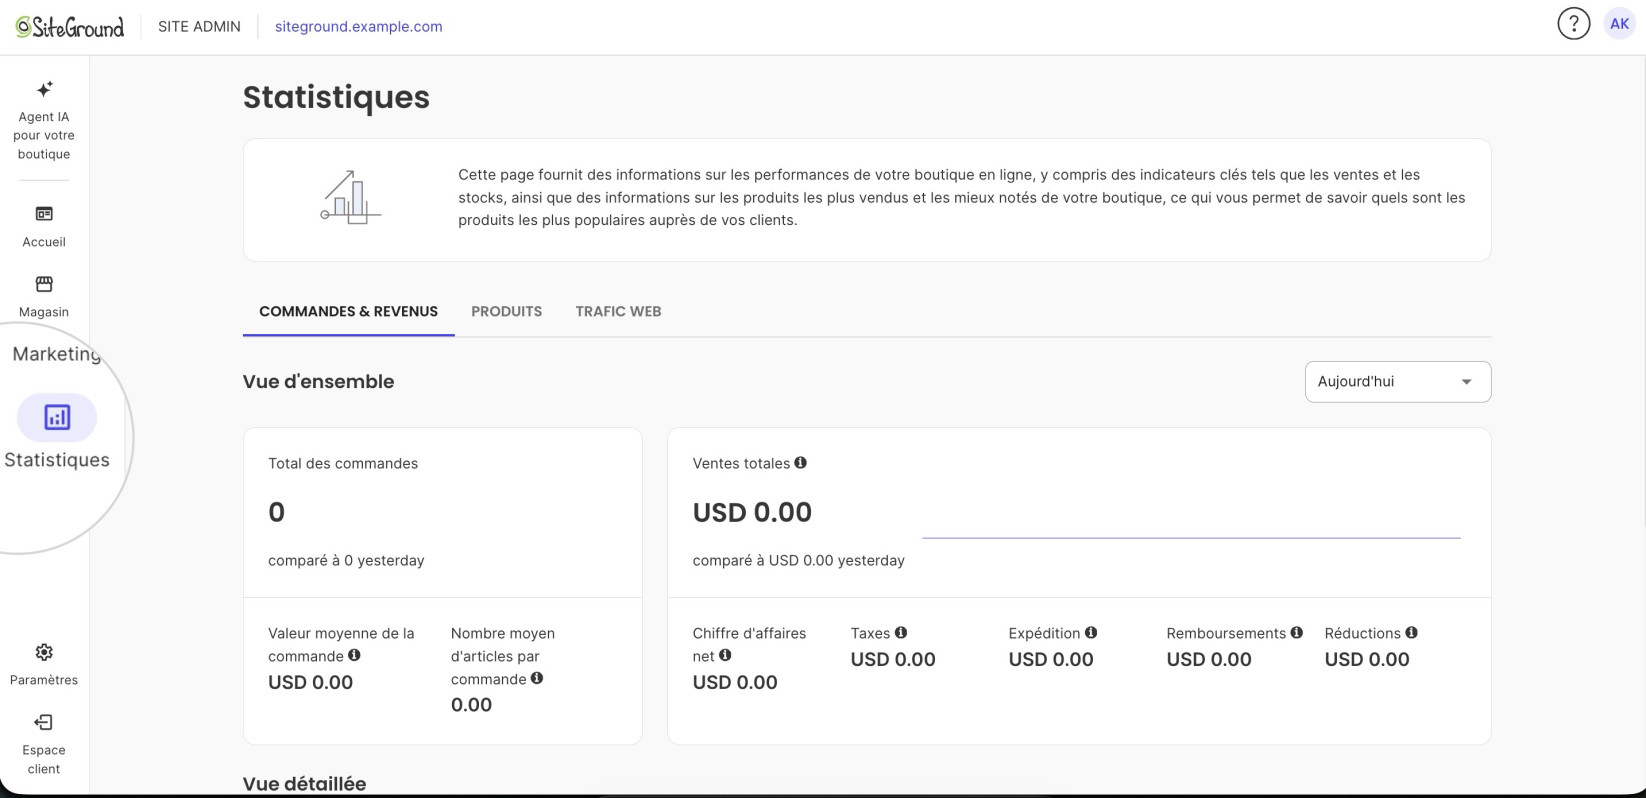Click the 0.00 average articles value
The height and width of the screenshot is (798, 1646).
tap(471, 704)
